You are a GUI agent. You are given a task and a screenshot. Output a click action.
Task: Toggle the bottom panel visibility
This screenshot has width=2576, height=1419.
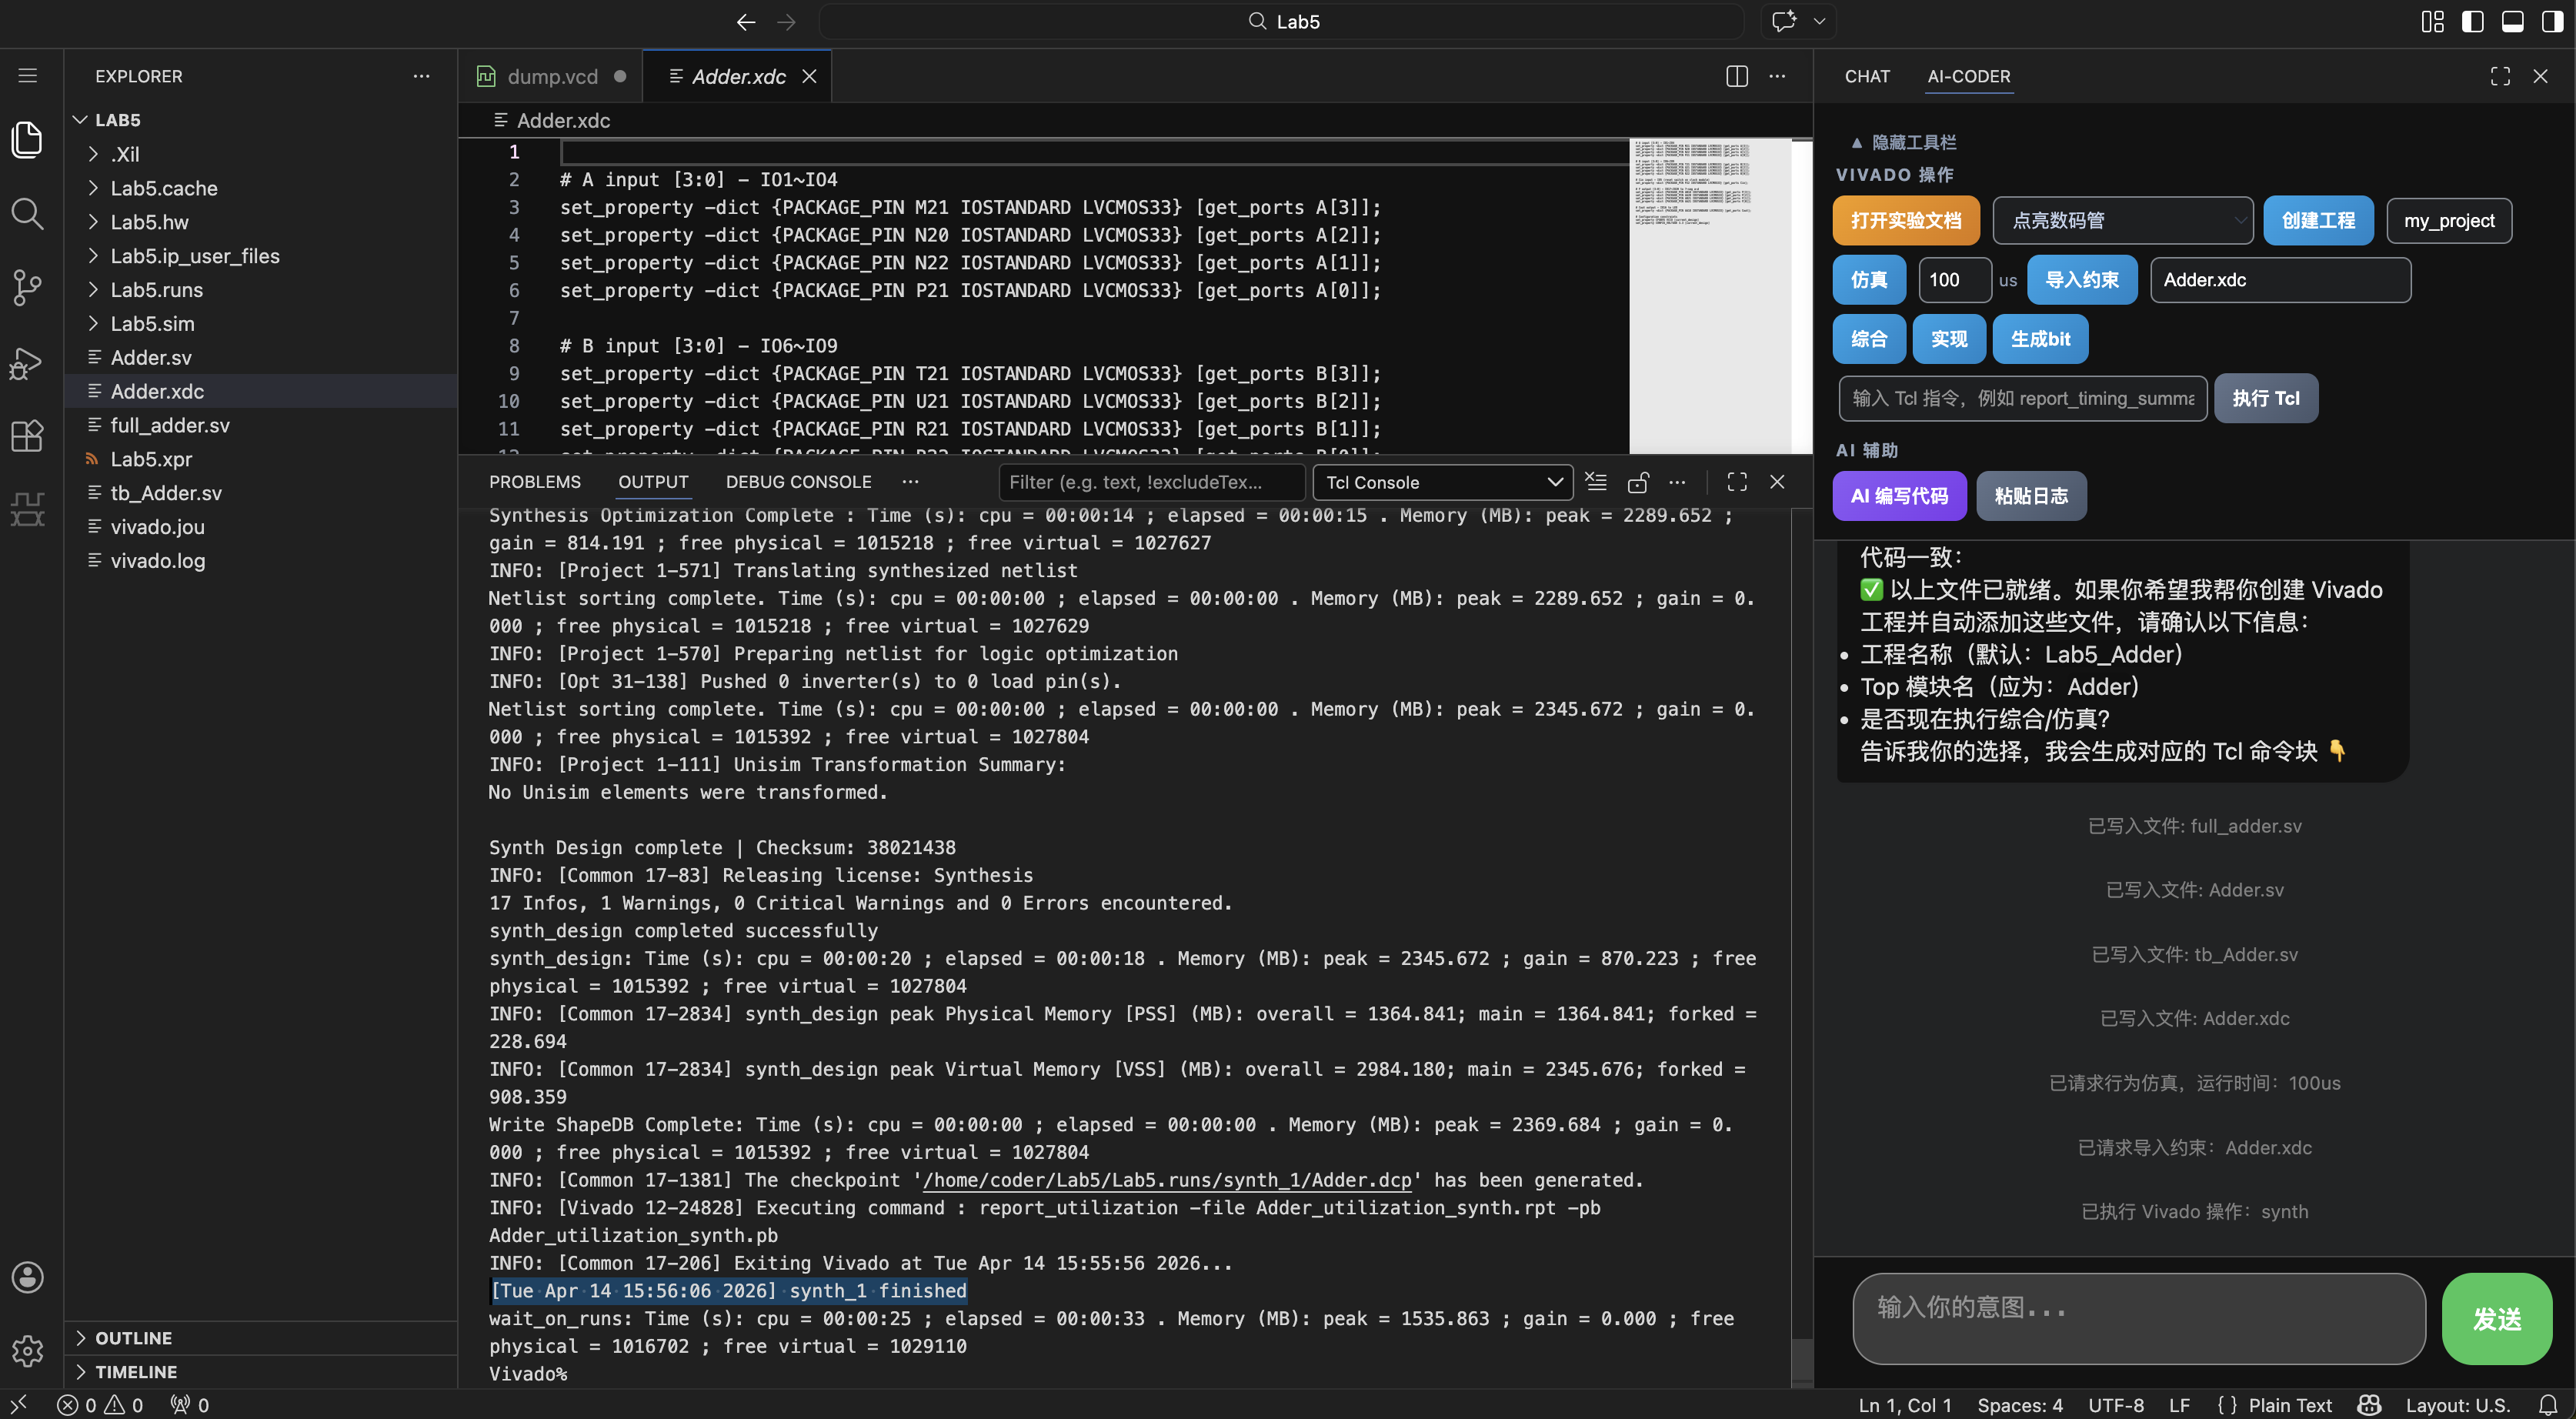2513,21
